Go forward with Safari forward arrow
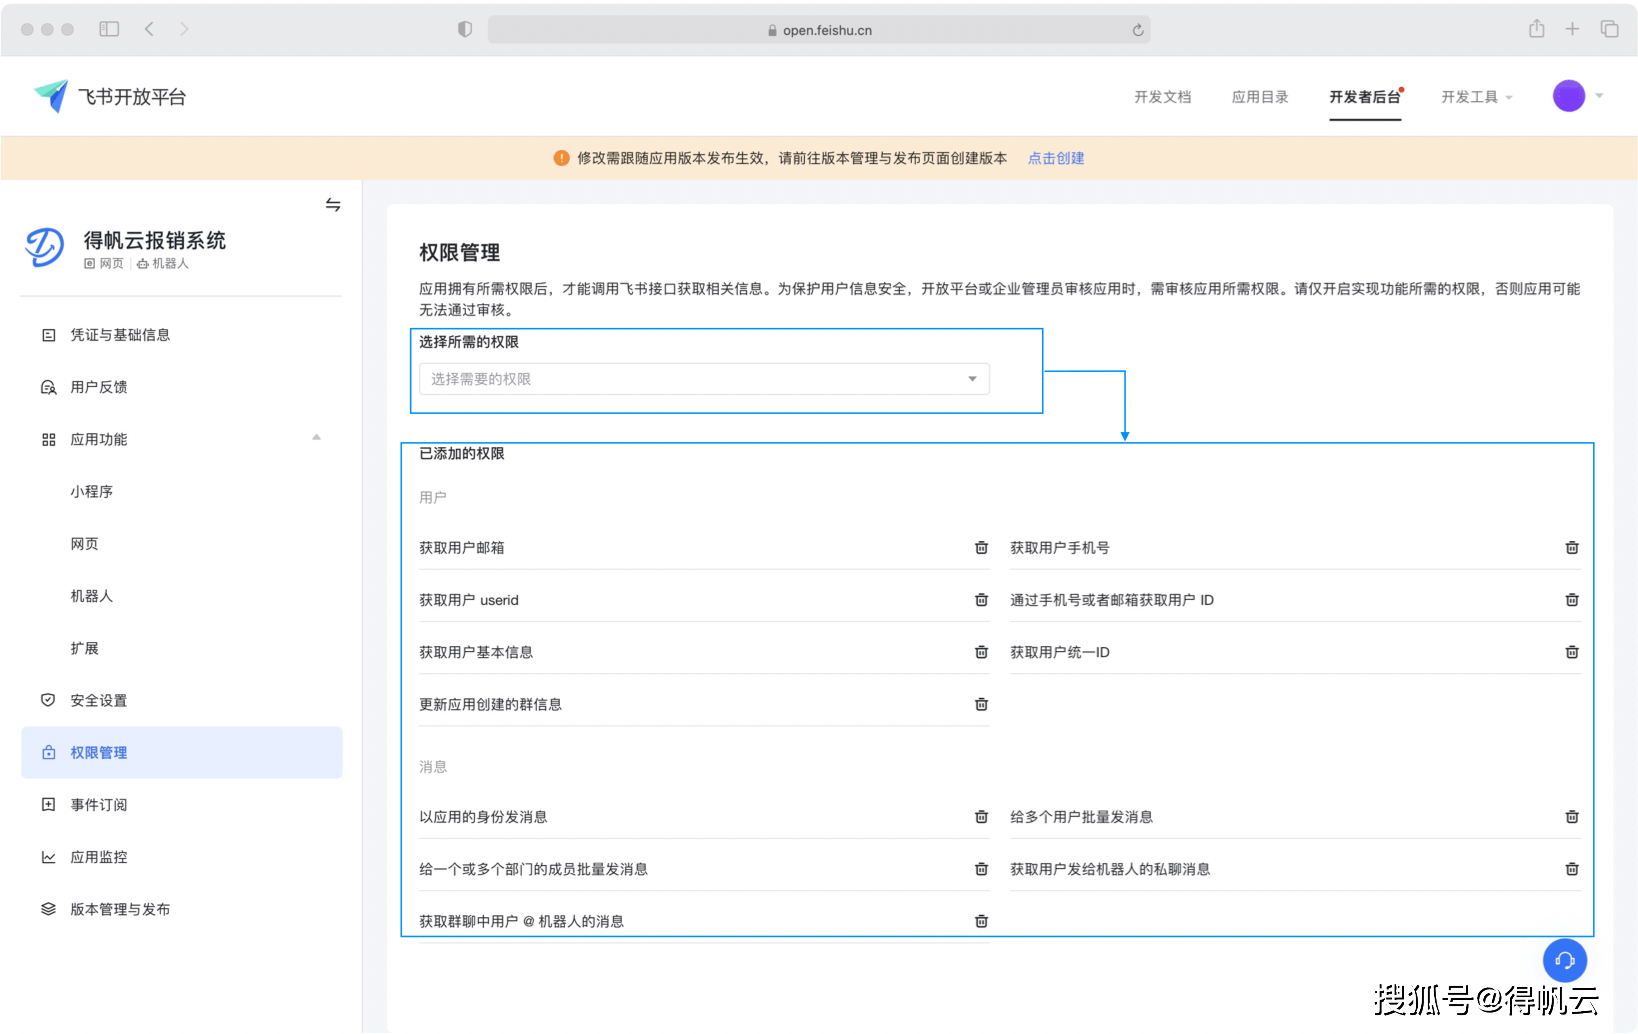The width and height of the screenshot is (1638, 1034). pos(184,29)
